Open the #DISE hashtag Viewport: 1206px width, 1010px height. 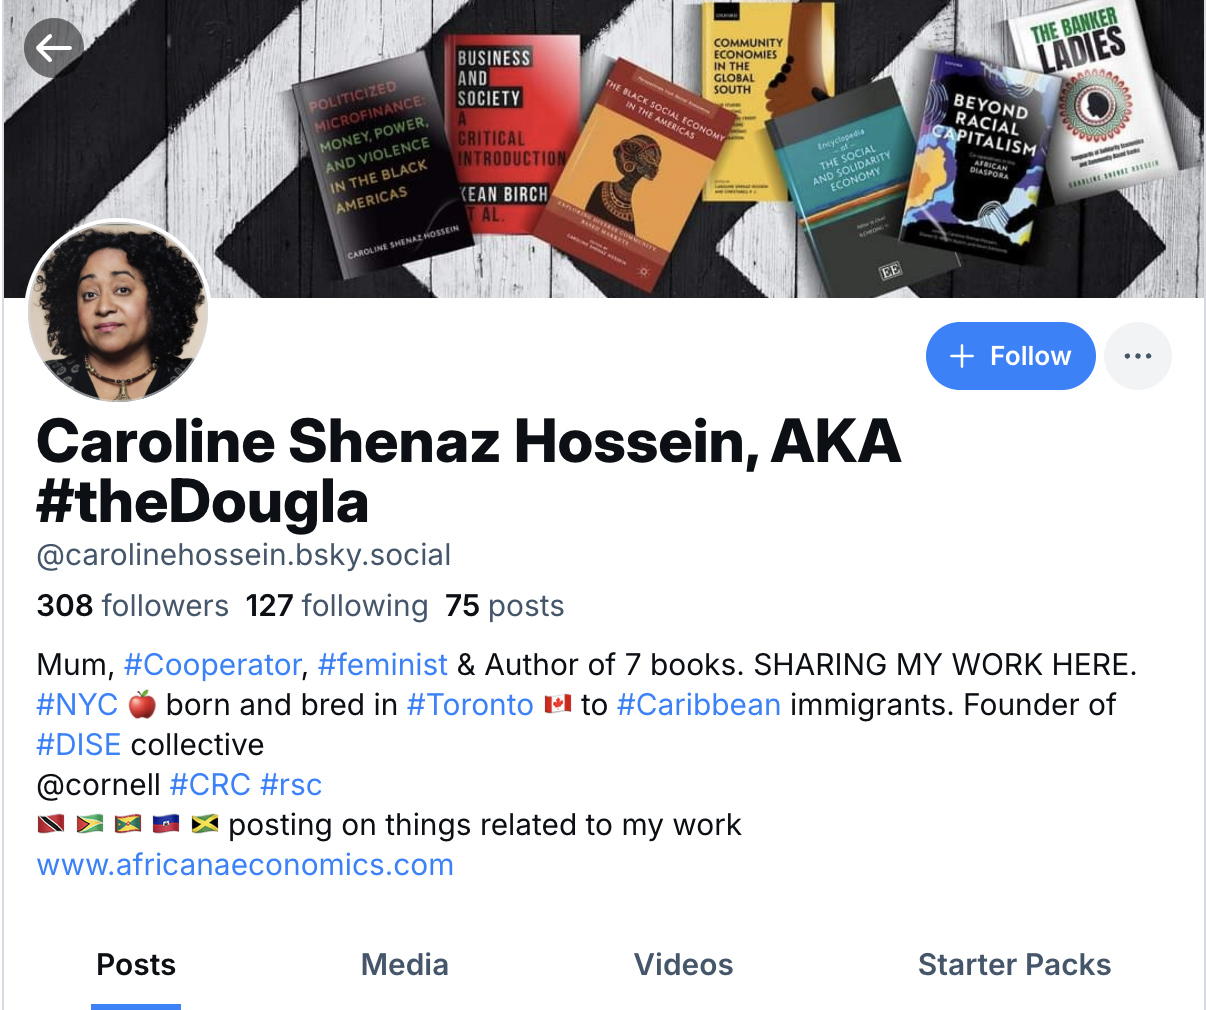coord(79,745)
